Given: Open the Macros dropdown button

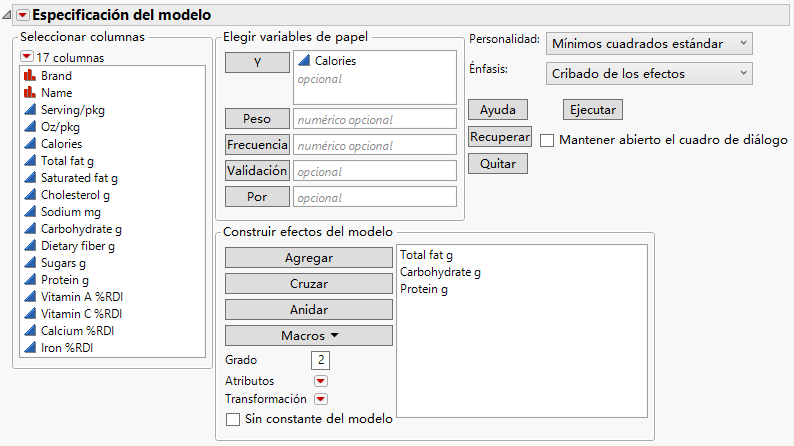Looking at the screenshot, I should click(308, 335).
